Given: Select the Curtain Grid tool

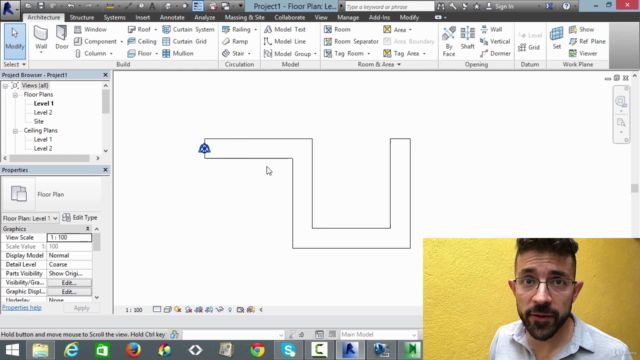Looking at the screenshot, I should click(x=184, y=41).
